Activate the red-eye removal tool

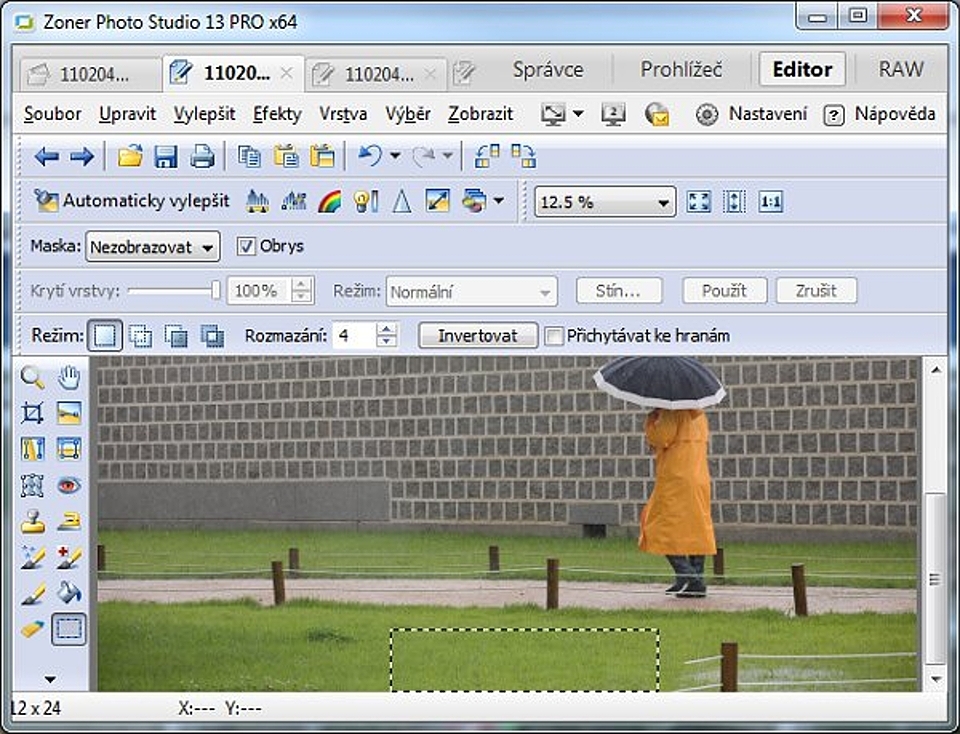pyautogui.click(x=69, y=485)
